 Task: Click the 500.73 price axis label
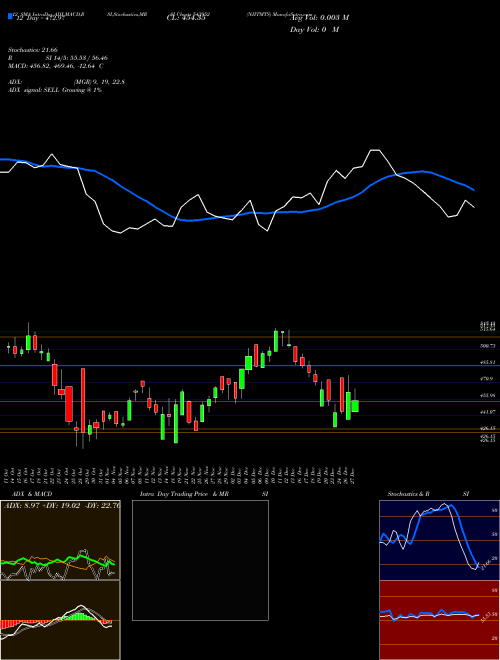[x=487, y=346]
